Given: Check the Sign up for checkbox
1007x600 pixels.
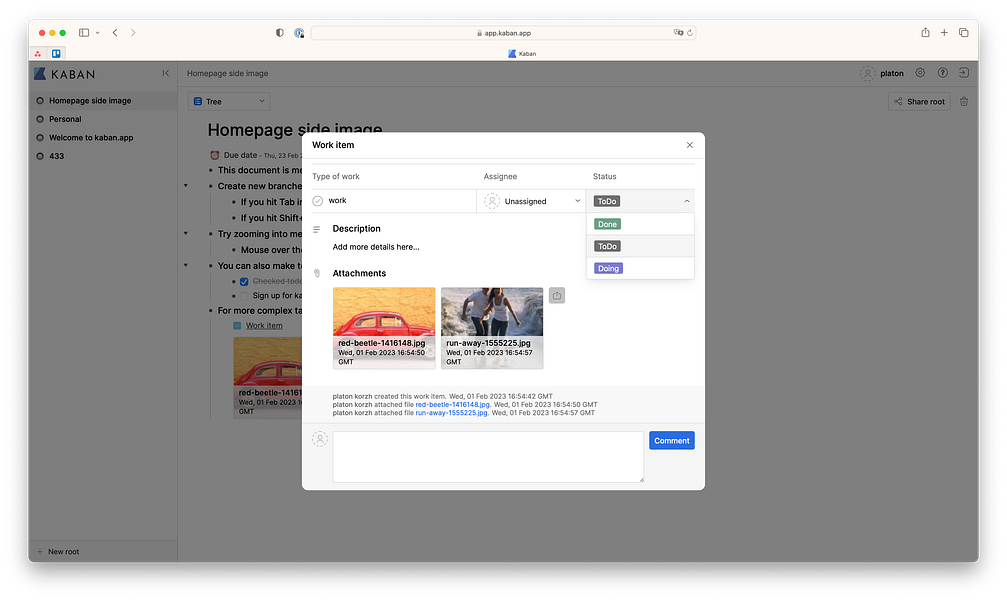Looking at the screenshot, I should pyautogui.click(x=244, y=296).
